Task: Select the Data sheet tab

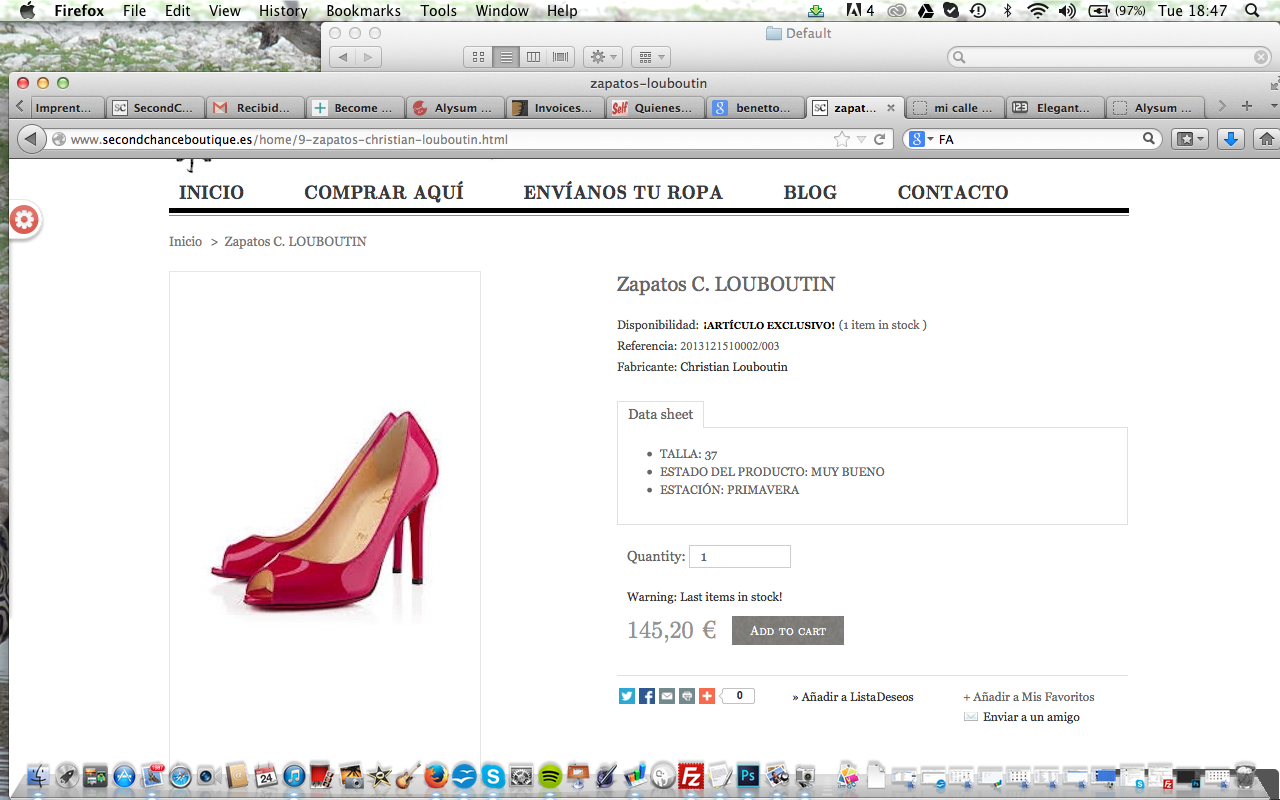Action: coord(661,414)
